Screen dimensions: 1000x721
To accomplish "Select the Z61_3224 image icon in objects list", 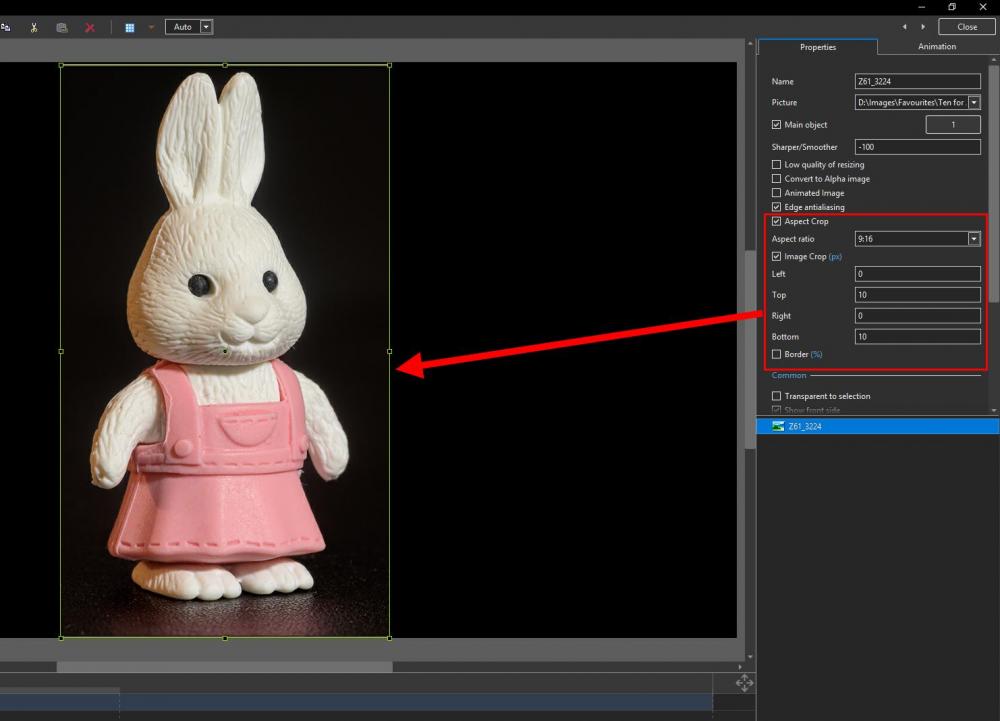I will [x=778, y=426].
